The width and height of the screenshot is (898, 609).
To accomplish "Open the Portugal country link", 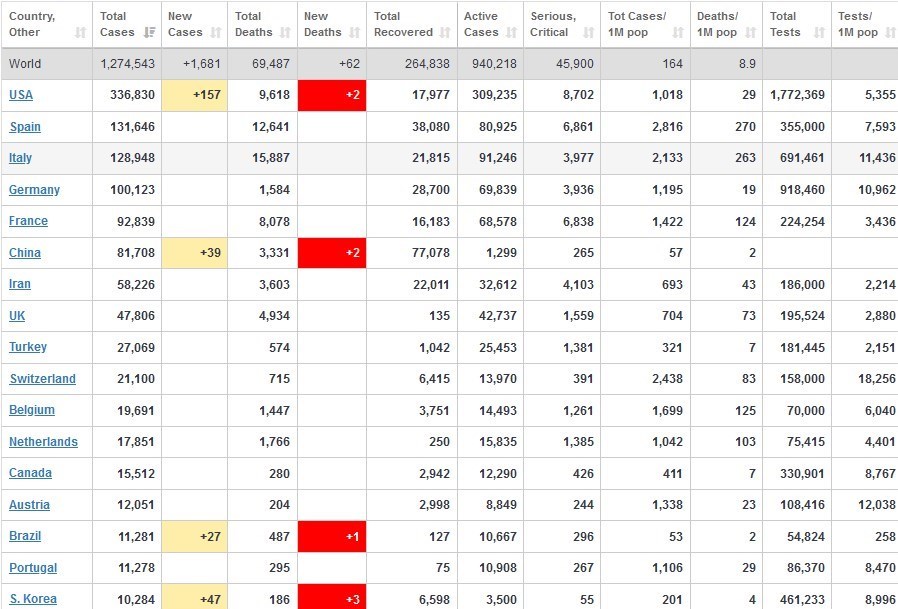I will click(33, 568).
